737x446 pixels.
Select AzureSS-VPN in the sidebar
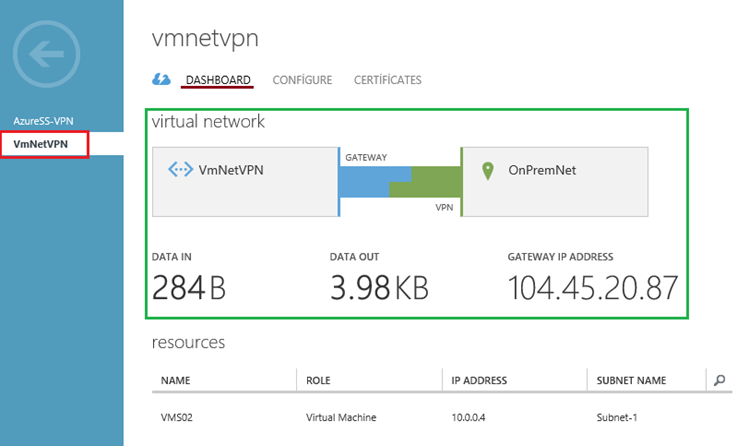(43, 121)
